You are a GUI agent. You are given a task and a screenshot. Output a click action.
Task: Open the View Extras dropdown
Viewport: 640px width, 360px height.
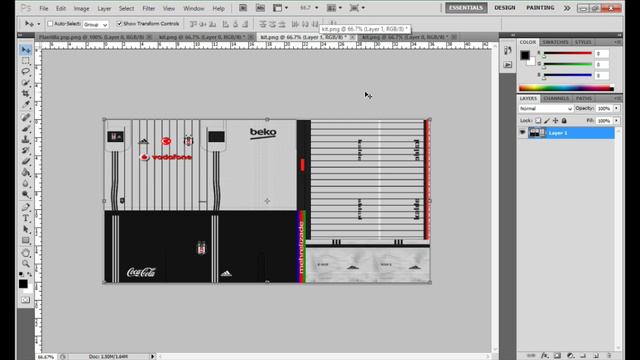pyautogui.click(x=280, y=8)
